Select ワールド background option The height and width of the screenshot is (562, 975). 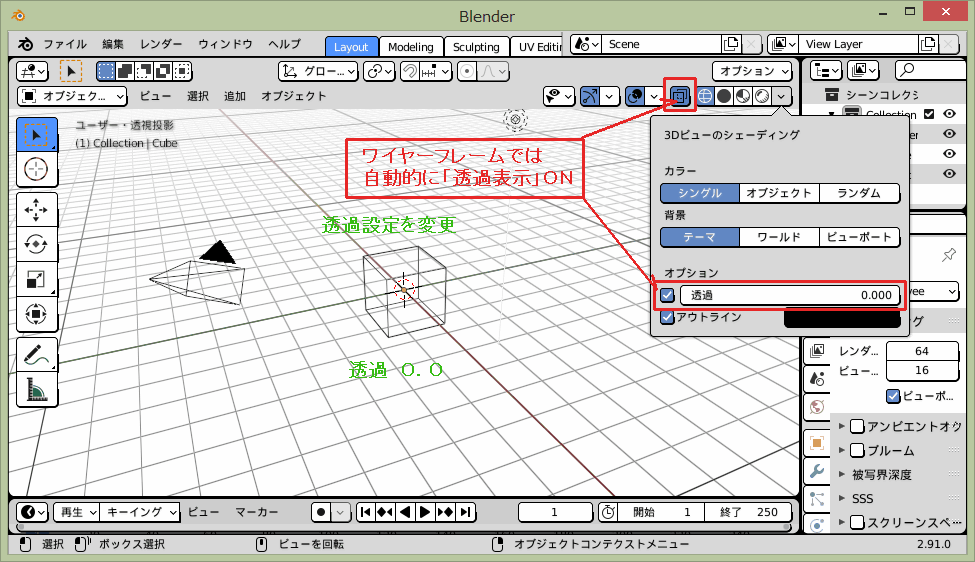(779, 237)
